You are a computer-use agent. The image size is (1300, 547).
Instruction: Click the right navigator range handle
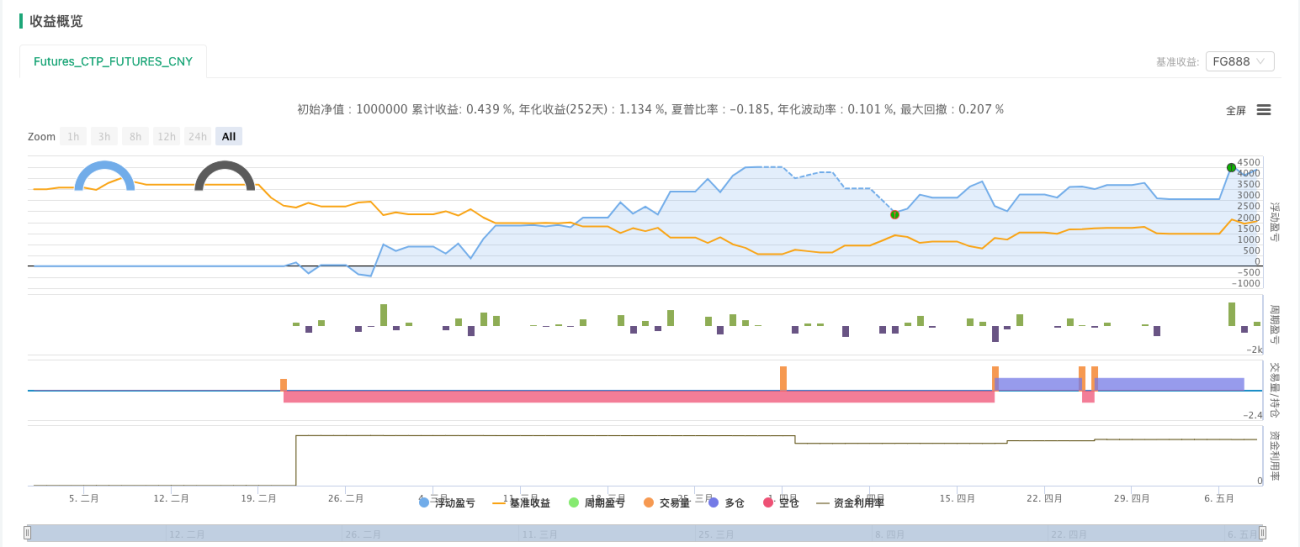(1263, 533)
